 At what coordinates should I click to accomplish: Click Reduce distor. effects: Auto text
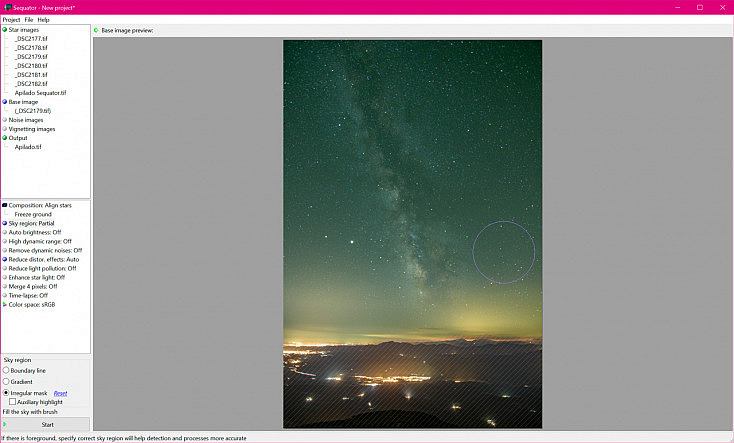tap(44, 259)
